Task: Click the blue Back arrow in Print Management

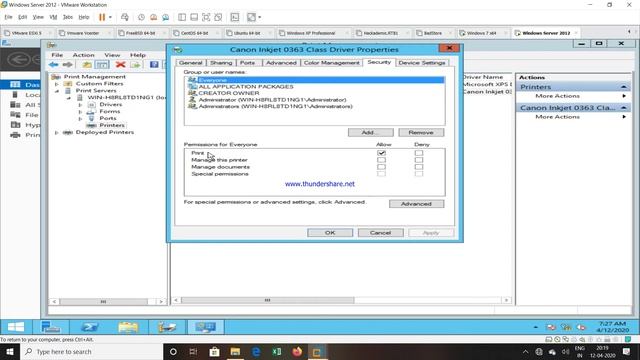Action: [53, 64]
